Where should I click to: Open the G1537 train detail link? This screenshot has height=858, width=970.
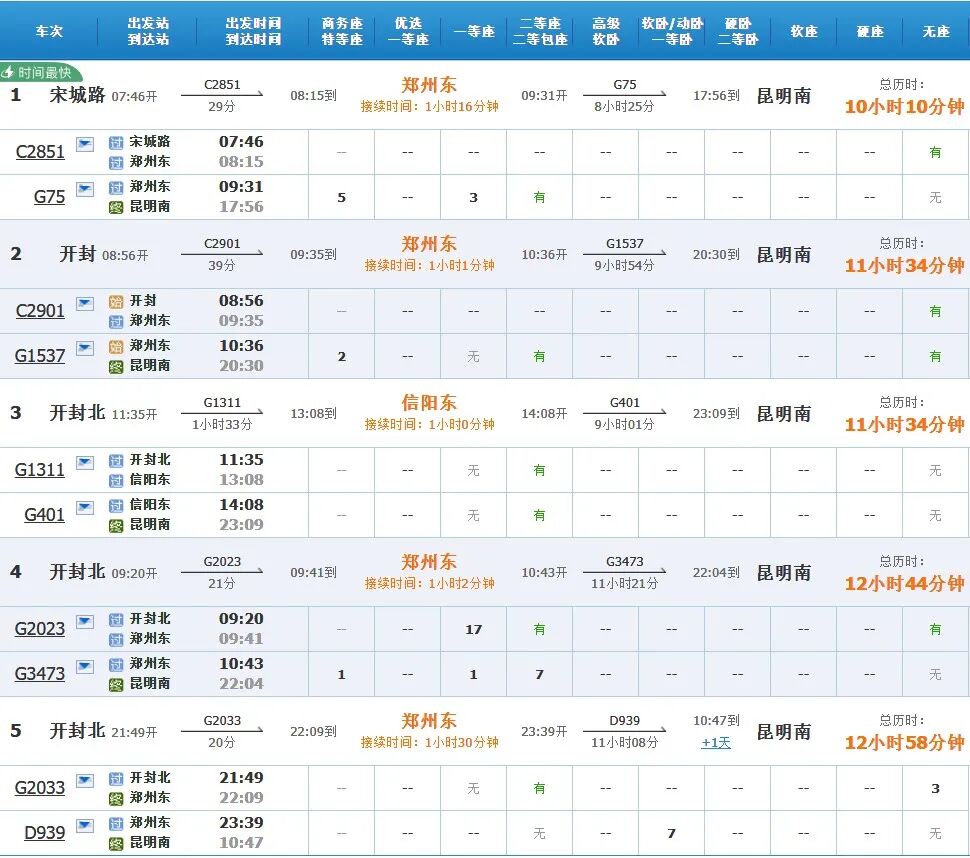coord(40,355)
